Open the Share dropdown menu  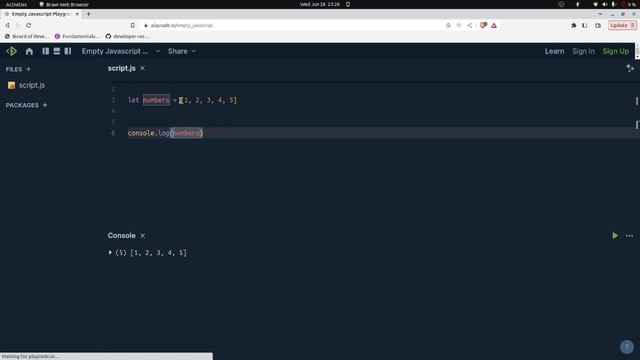point(182,51)
